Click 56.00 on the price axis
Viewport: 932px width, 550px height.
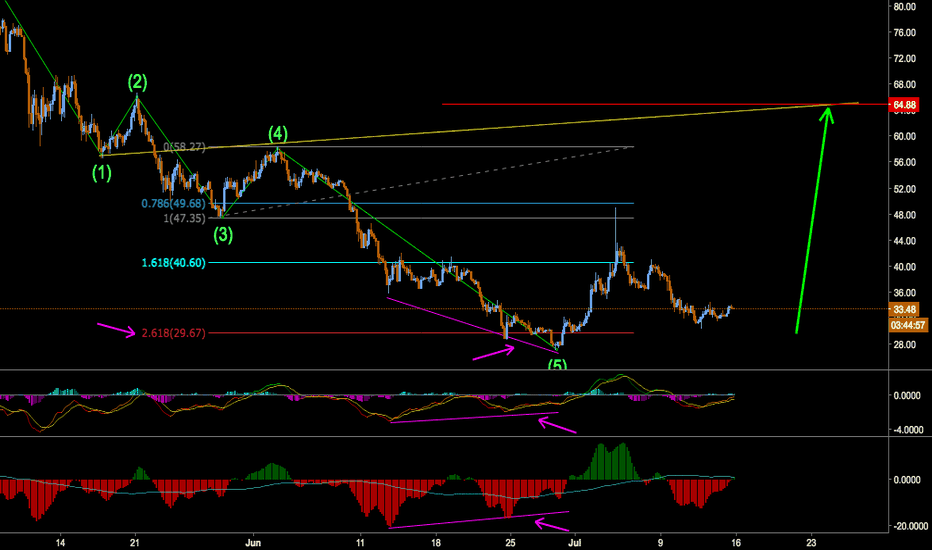905,162
